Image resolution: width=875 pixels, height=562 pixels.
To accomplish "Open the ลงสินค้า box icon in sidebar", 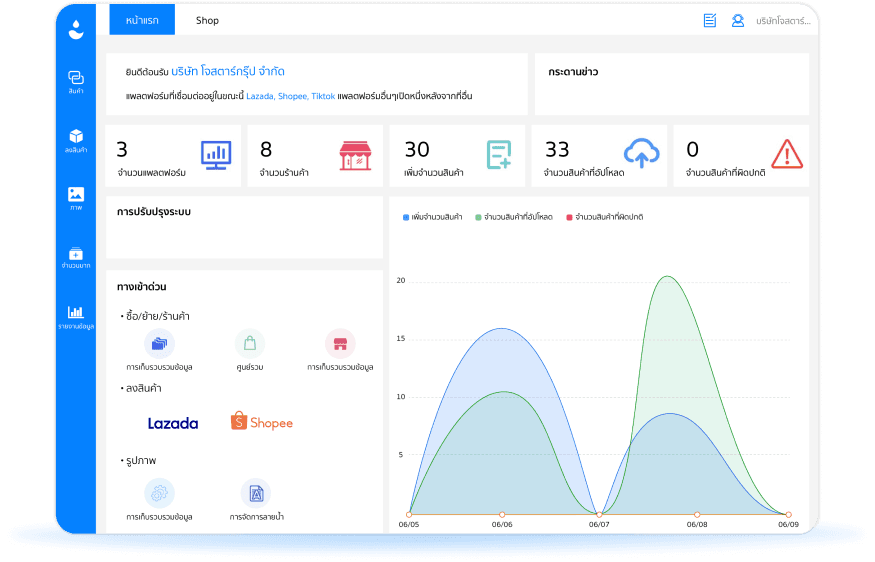I will (76, 141).
